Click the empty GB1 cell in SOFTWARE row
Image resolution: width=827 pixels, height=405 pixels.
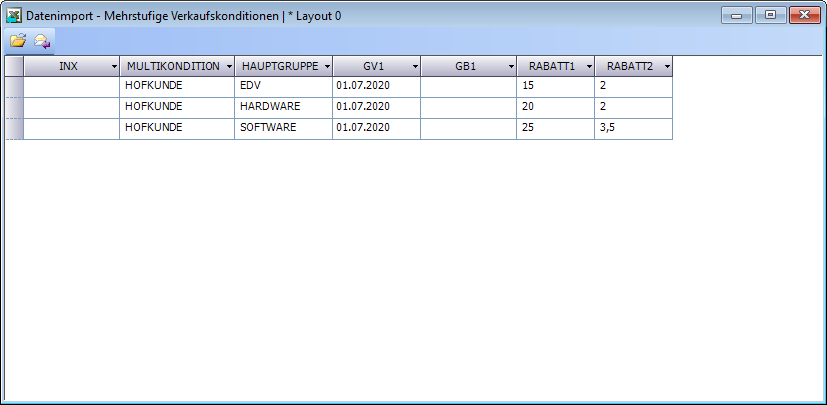468,129
